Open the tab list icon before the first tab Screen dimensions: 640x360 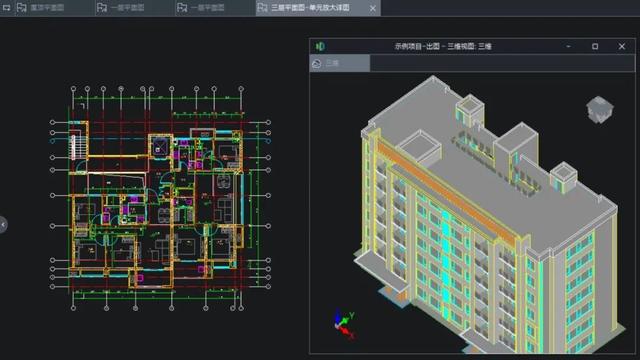tap(7, 8)
